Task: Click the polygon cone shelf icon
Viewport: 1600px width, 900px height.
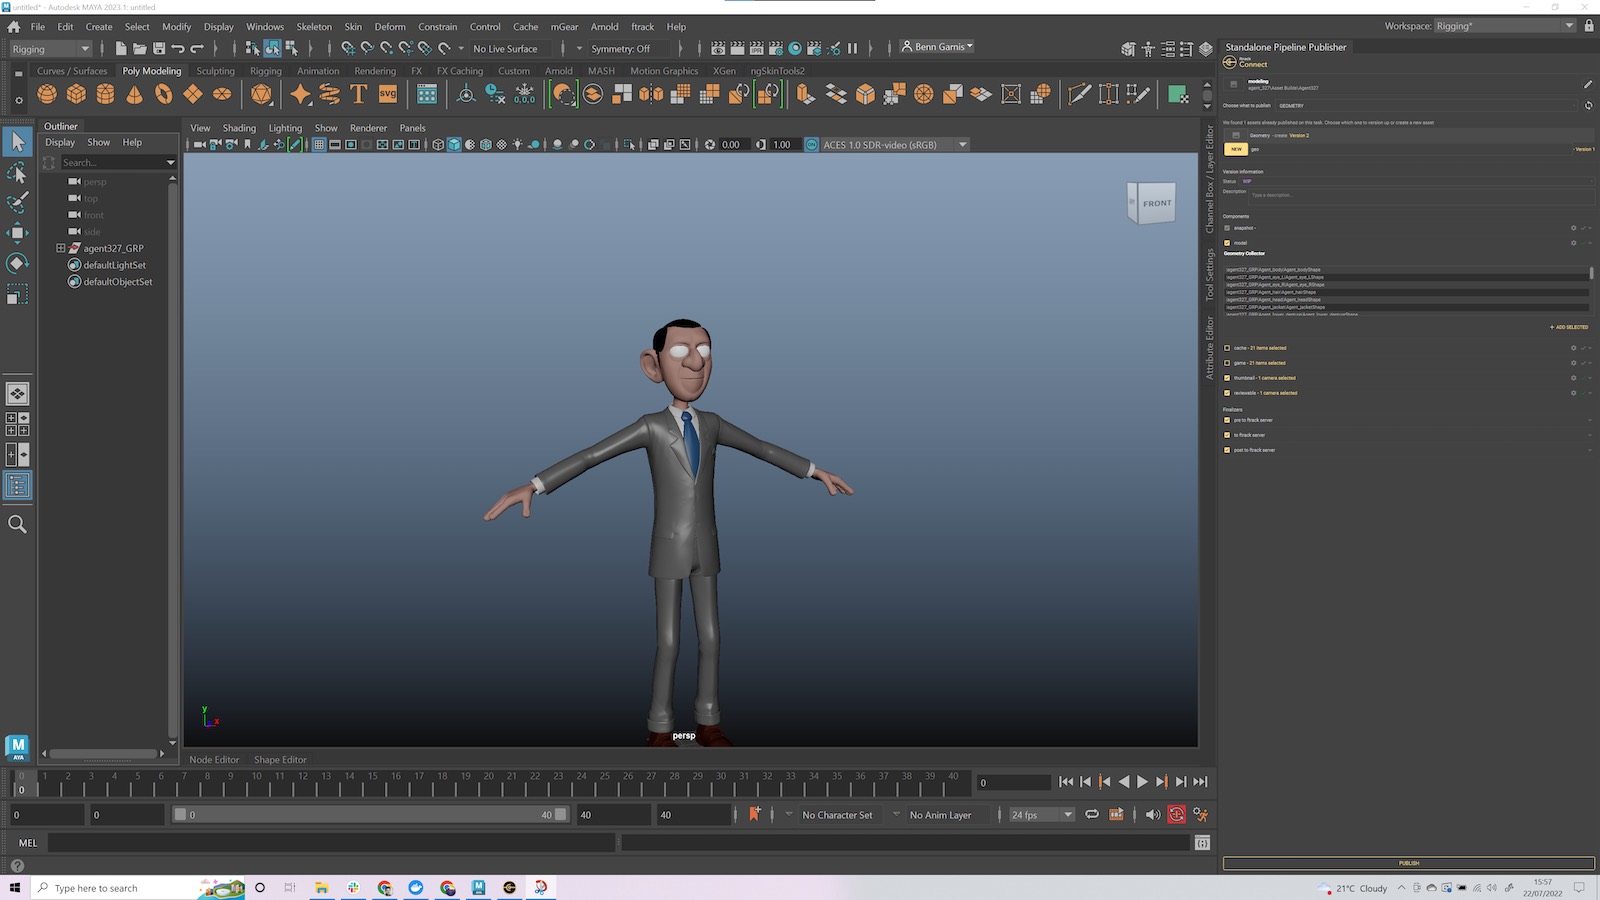Action: (x=134, y=94)
